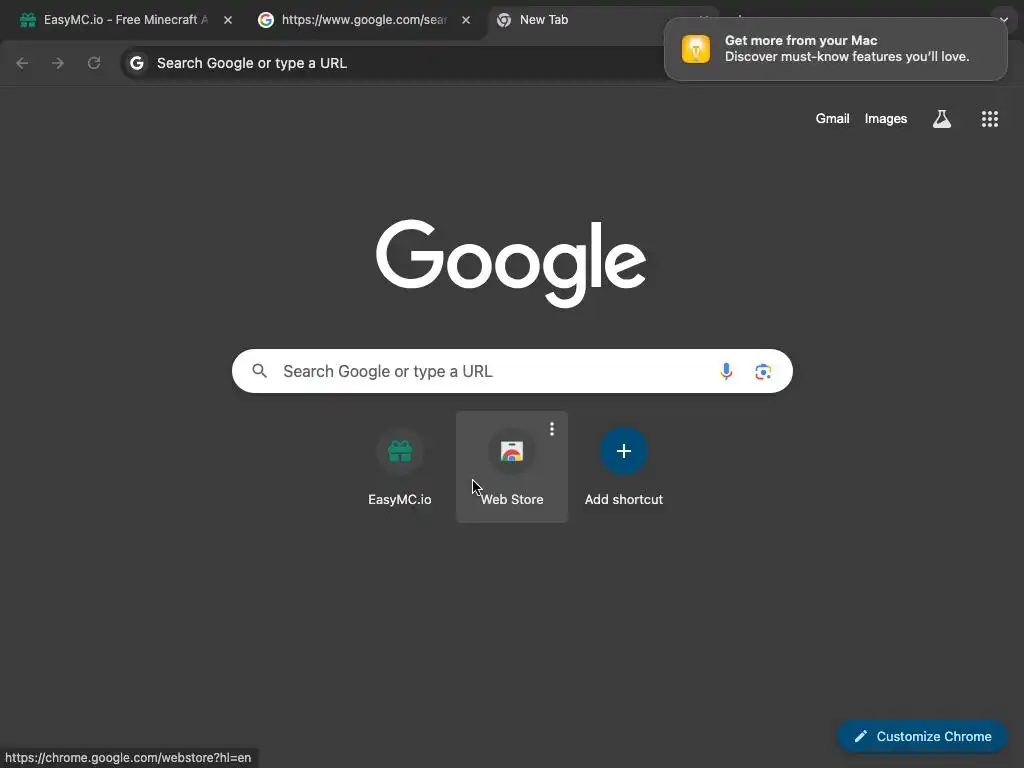This screenshot has height=768, width=1024.
Task: Reload the page with refresh icon
Action: (x=94, y=63)
